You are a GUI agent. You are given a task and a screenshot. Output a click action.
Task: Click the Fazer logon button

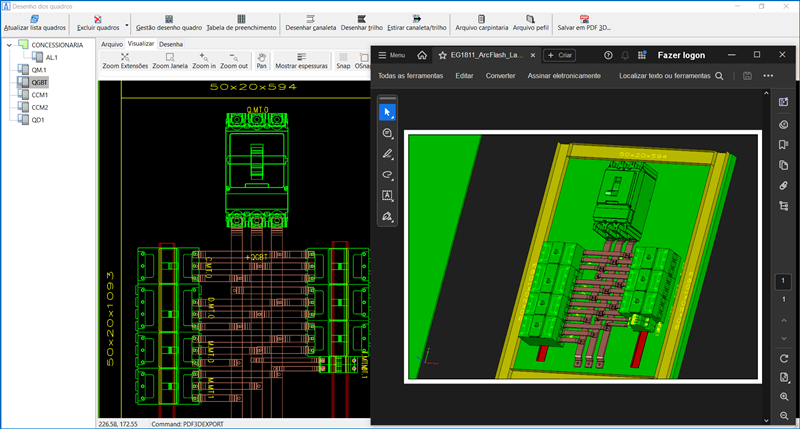(683, 55)
